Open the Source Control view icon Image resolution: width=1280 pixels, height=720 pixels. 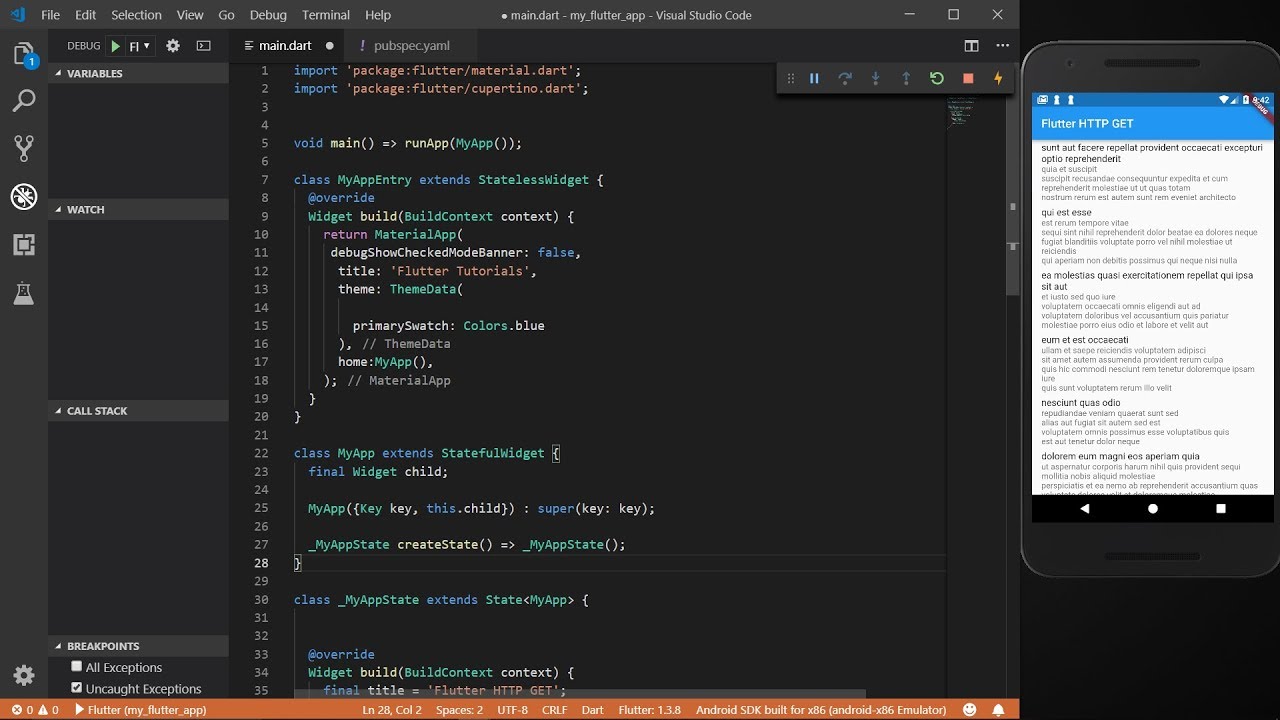24,149
